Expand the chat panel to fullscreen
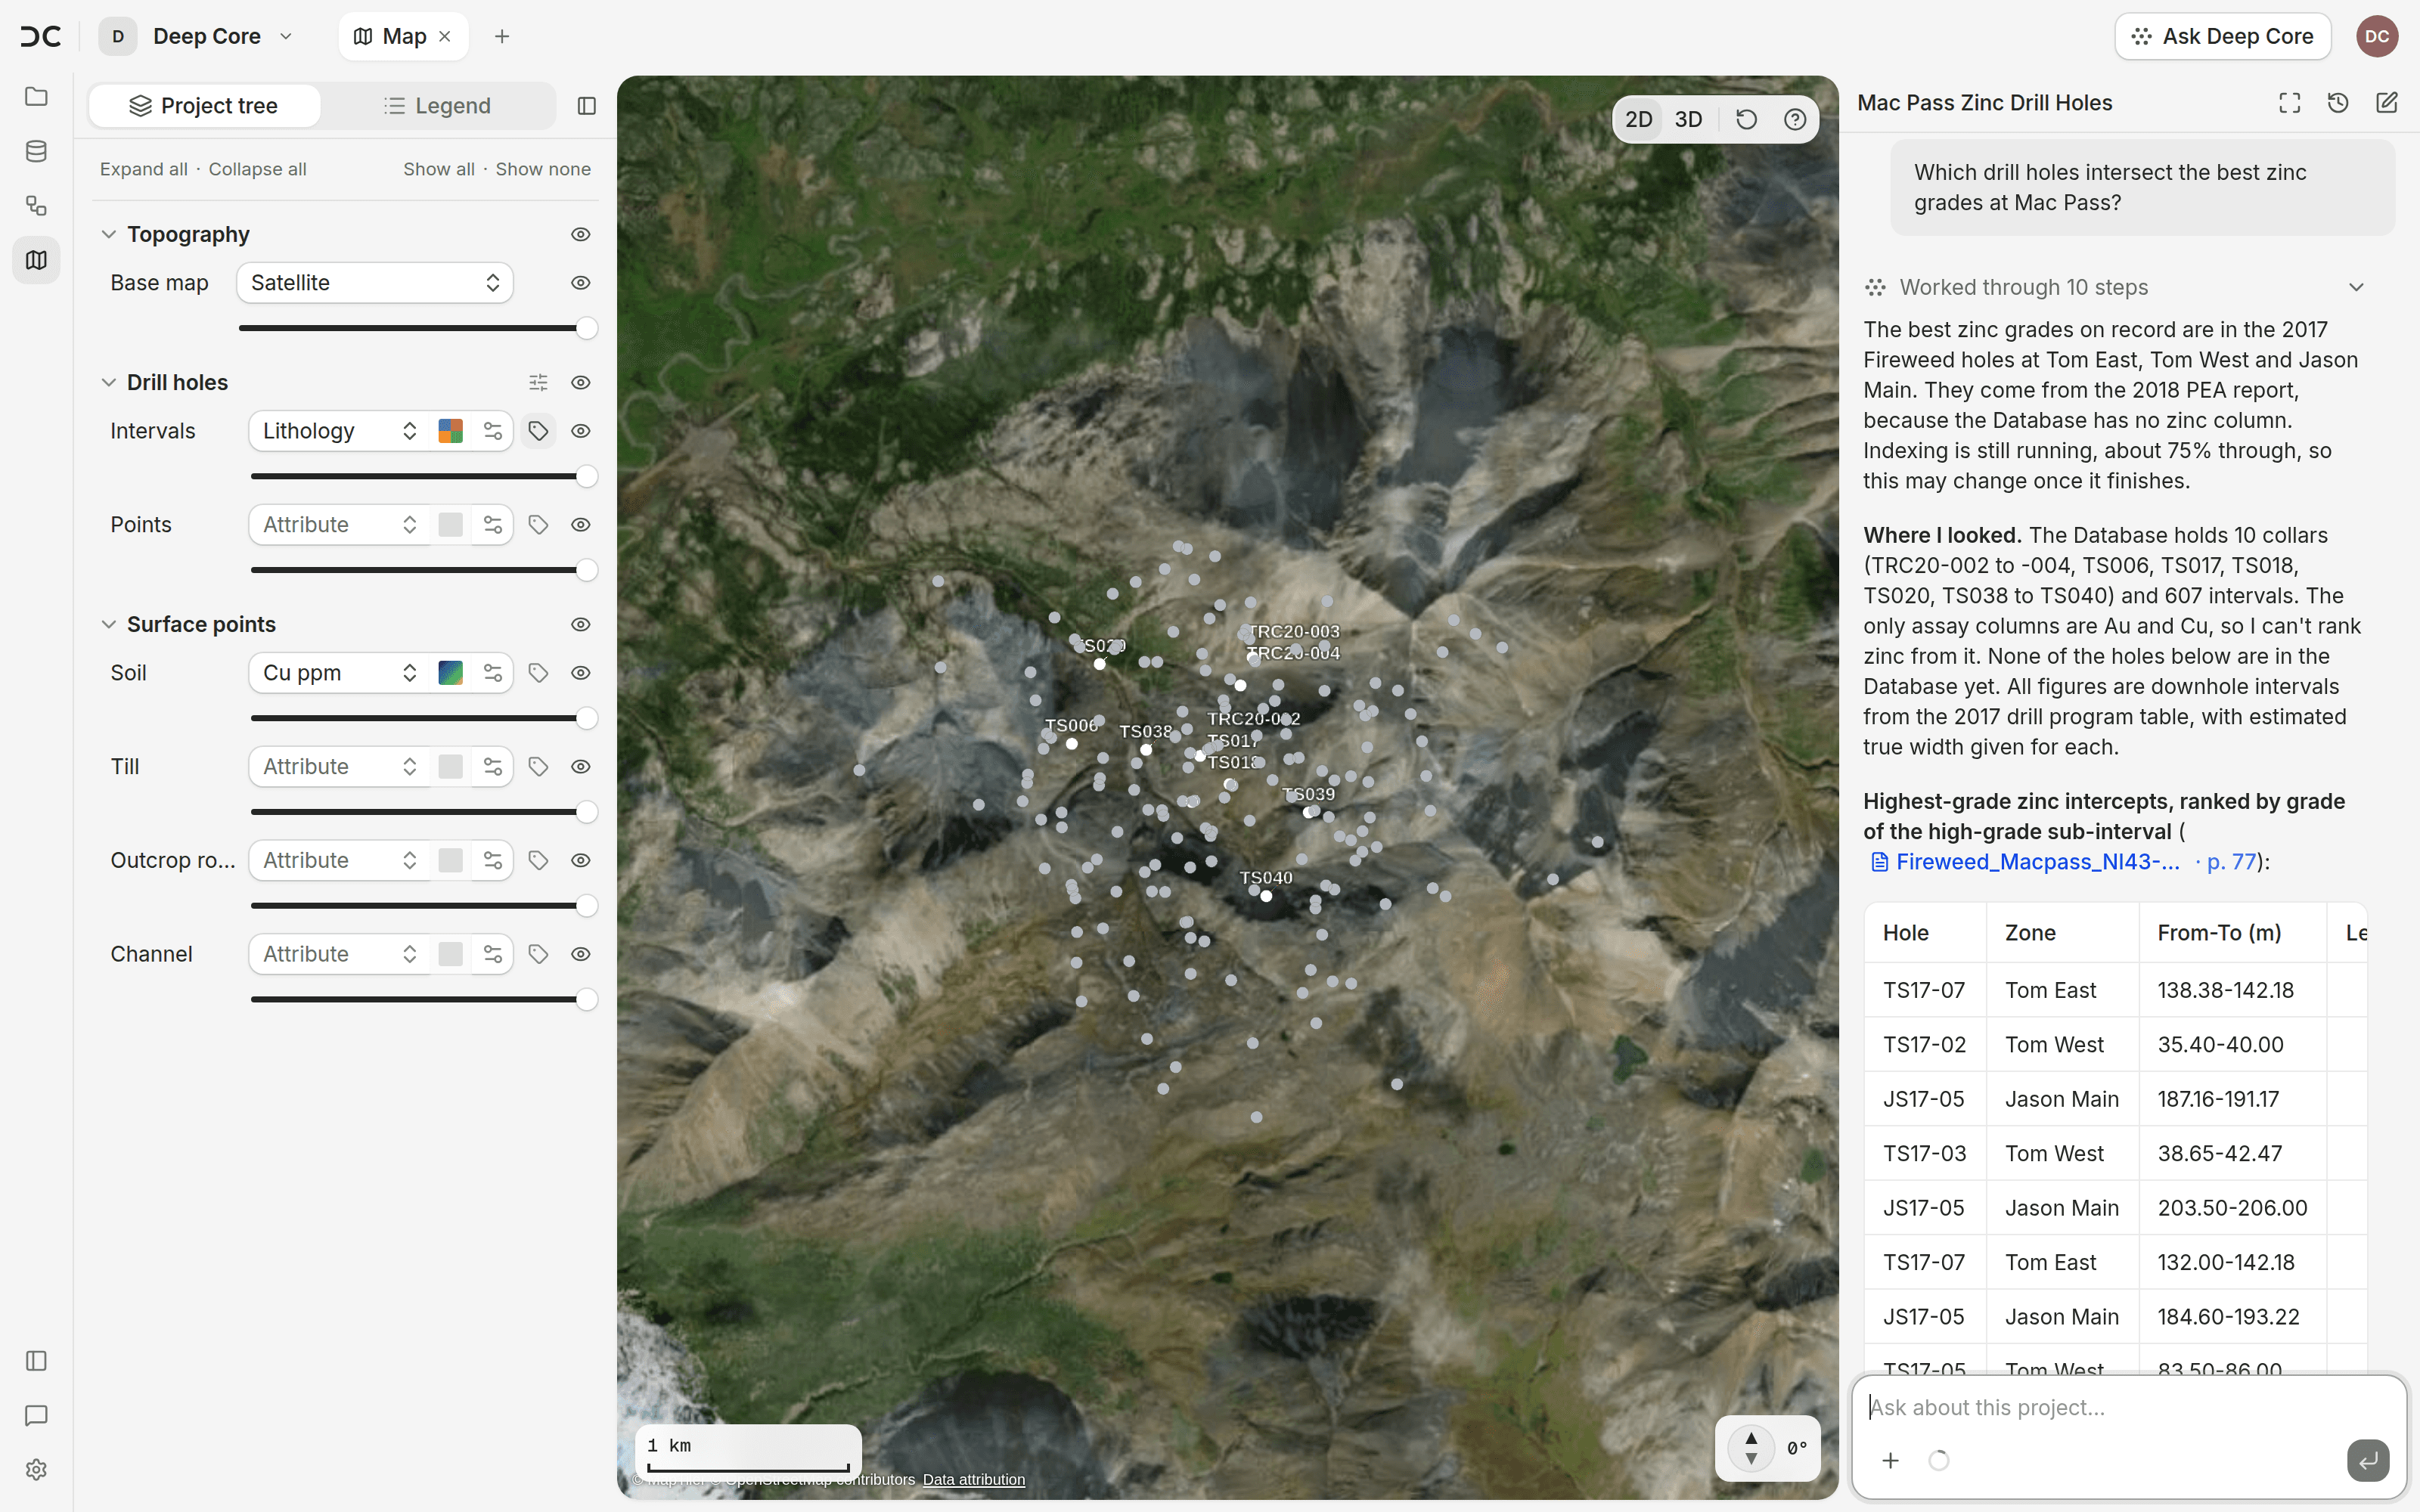The height and width of the screenshot is (1512, 2420). pyautogui.click(x=2290, y=103)
